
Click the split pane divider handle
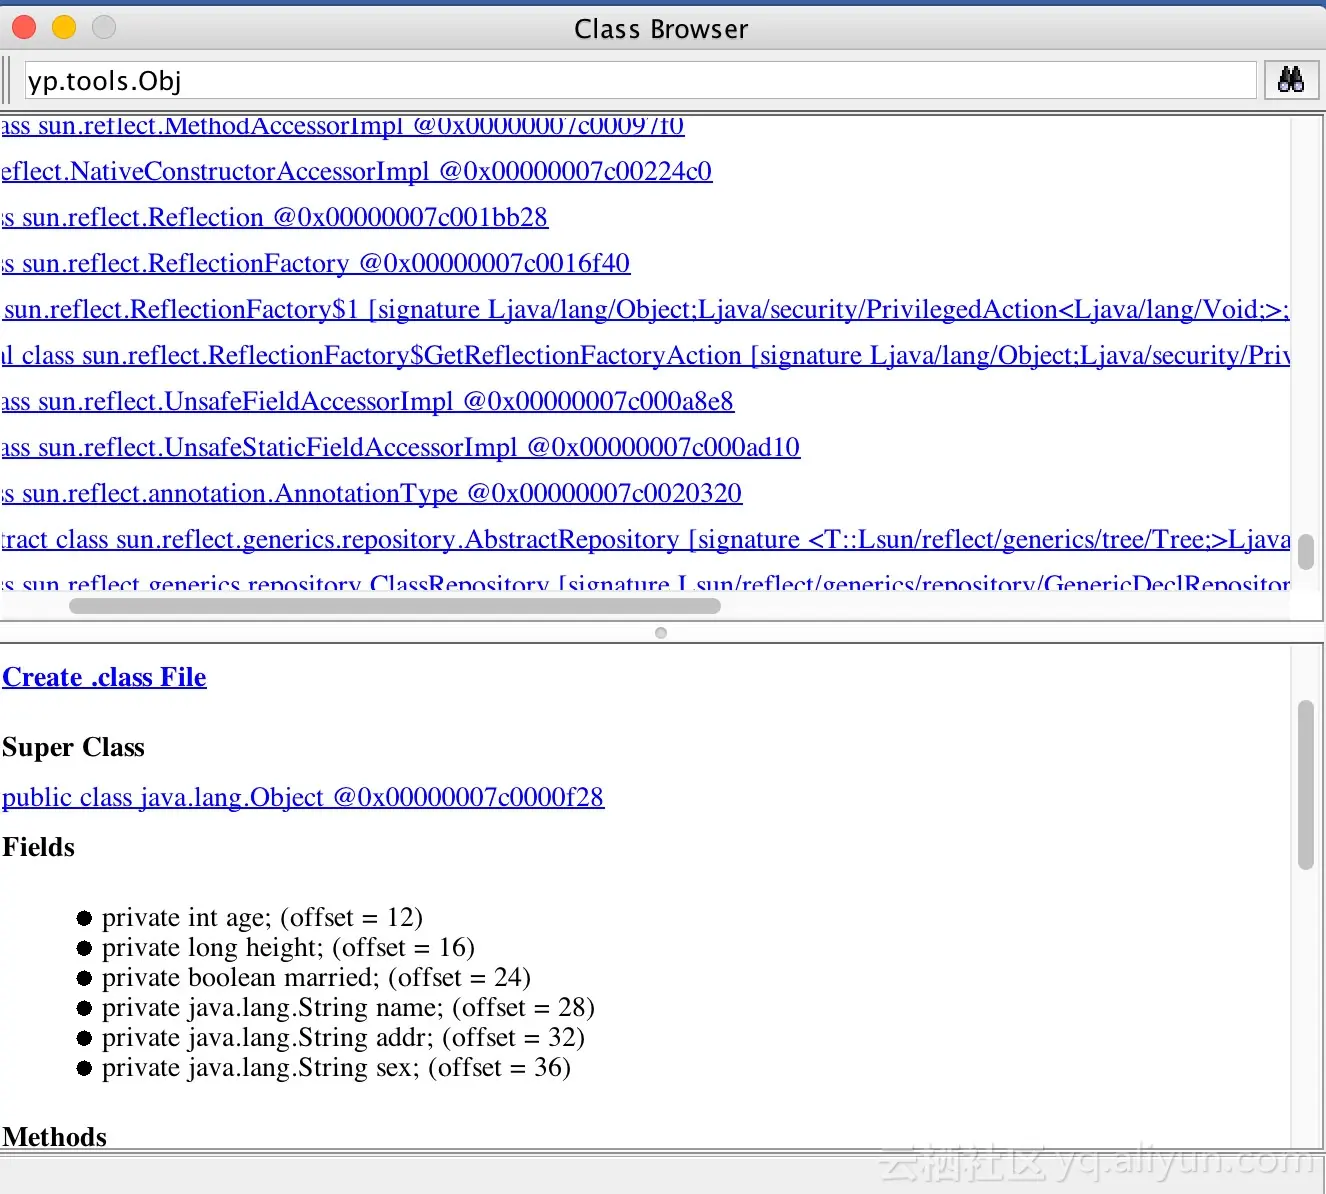[x=661, y=632]
